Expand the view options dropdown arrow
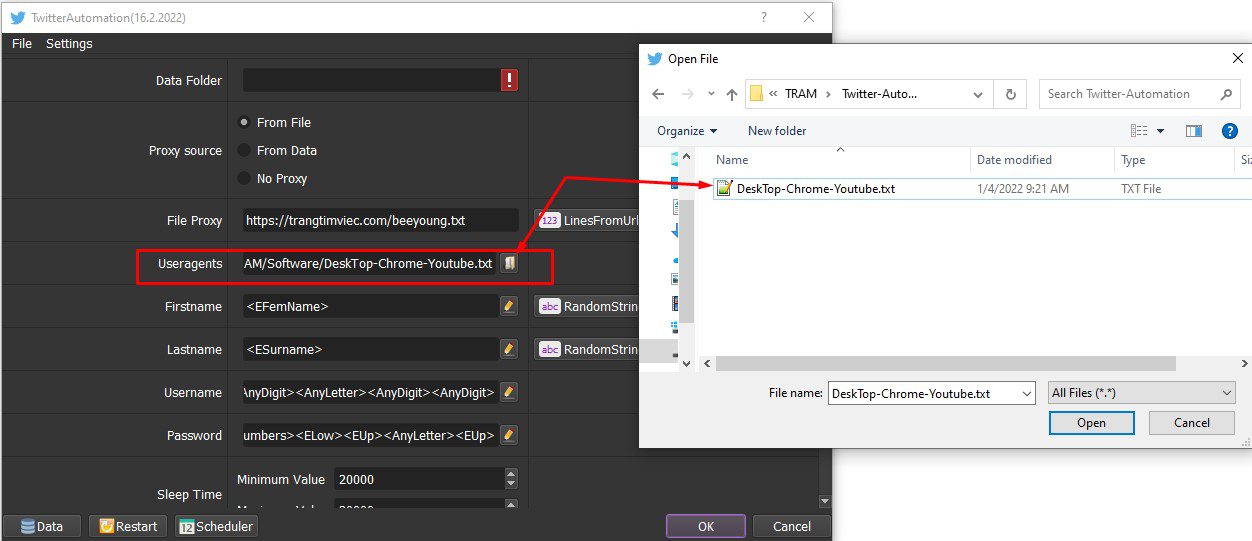 coord(1161,131)
